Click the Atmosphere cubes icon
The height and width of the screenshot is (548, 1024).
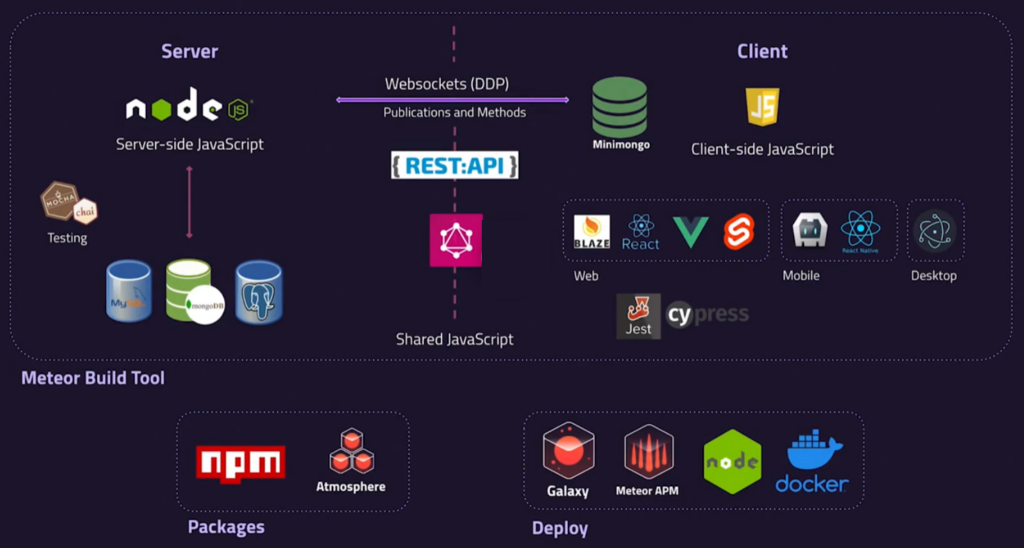tap(351, 451)
